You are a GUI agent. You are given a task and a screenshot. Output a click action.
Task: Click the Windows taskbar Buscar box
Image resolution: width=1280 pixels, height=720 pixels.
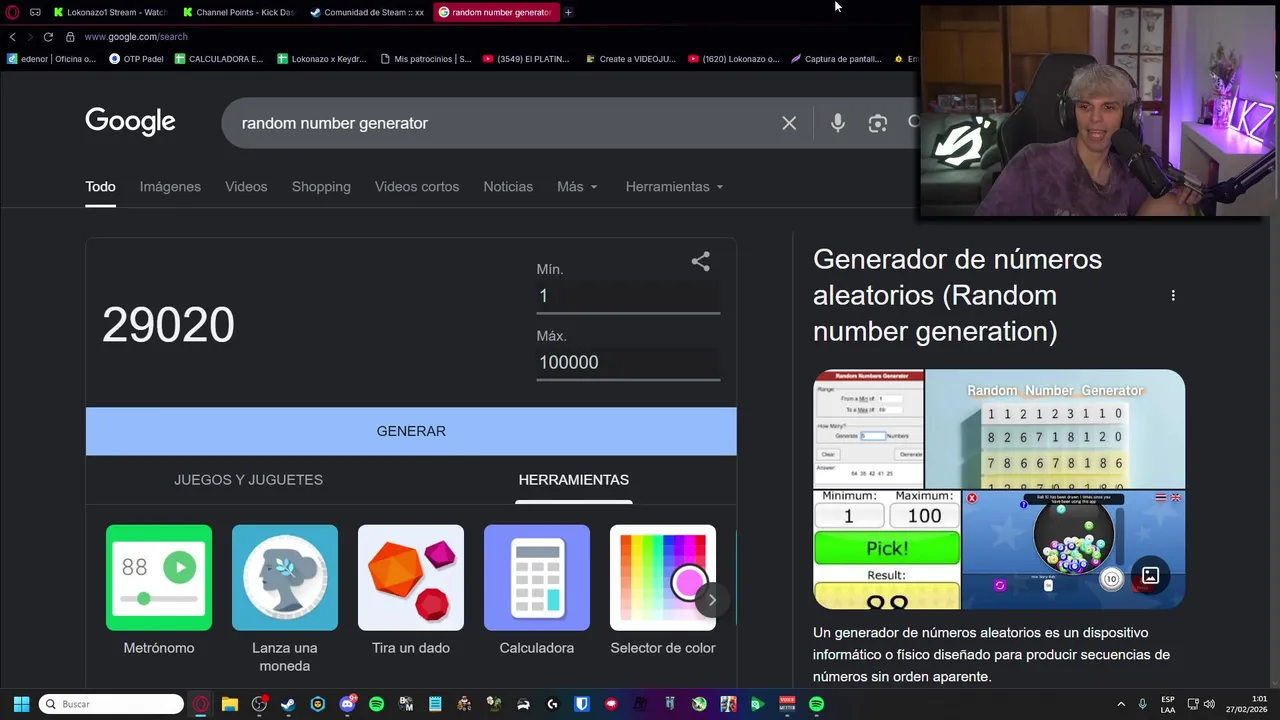(x=111, y=704)
